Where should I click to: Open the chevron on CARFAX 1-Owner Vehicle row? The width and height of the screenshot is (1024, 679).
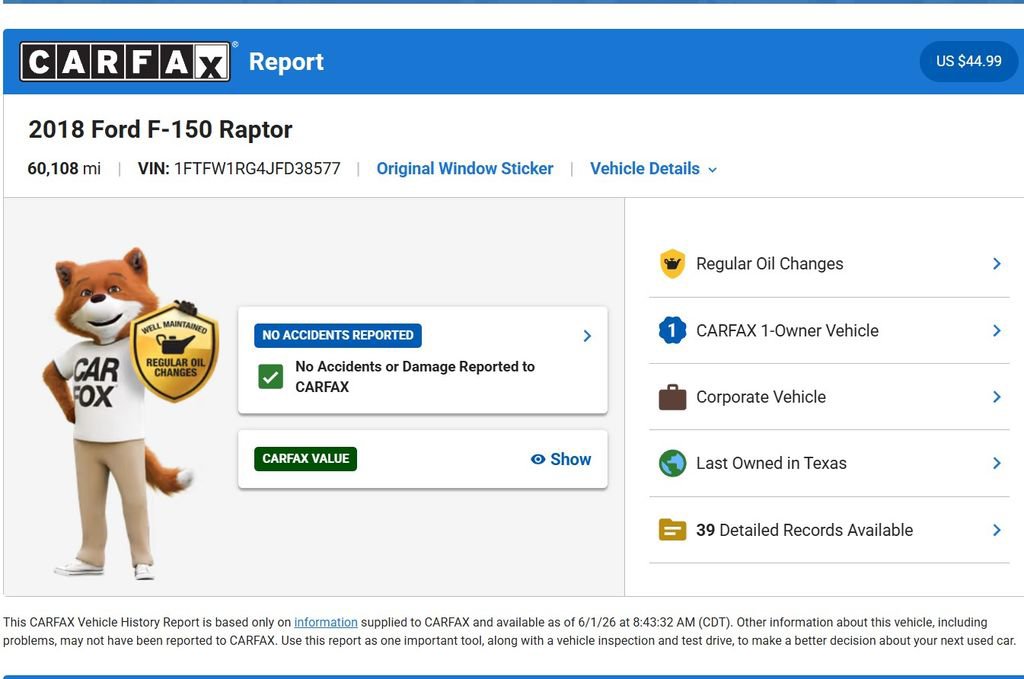(997, 330)
